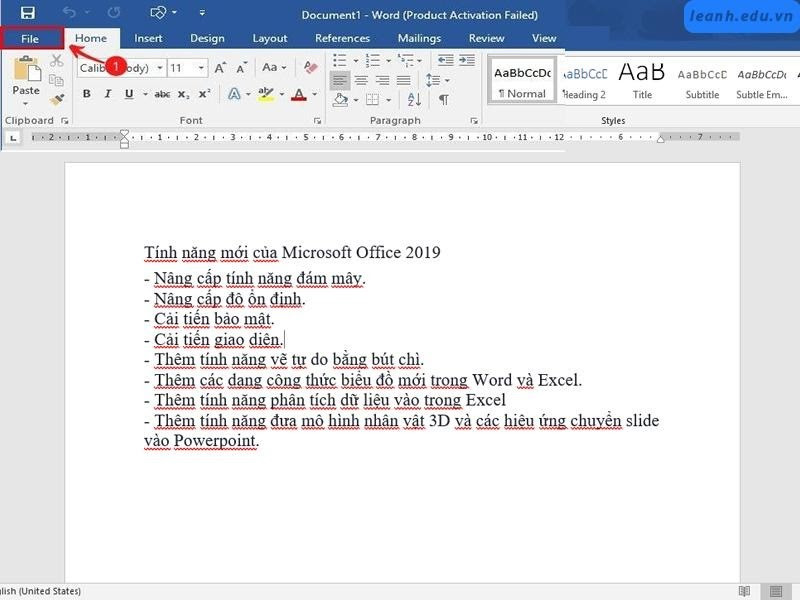Switch to the References tab
Image resolution: width=800 pixels, height=600 pixels.
[342, 38]
